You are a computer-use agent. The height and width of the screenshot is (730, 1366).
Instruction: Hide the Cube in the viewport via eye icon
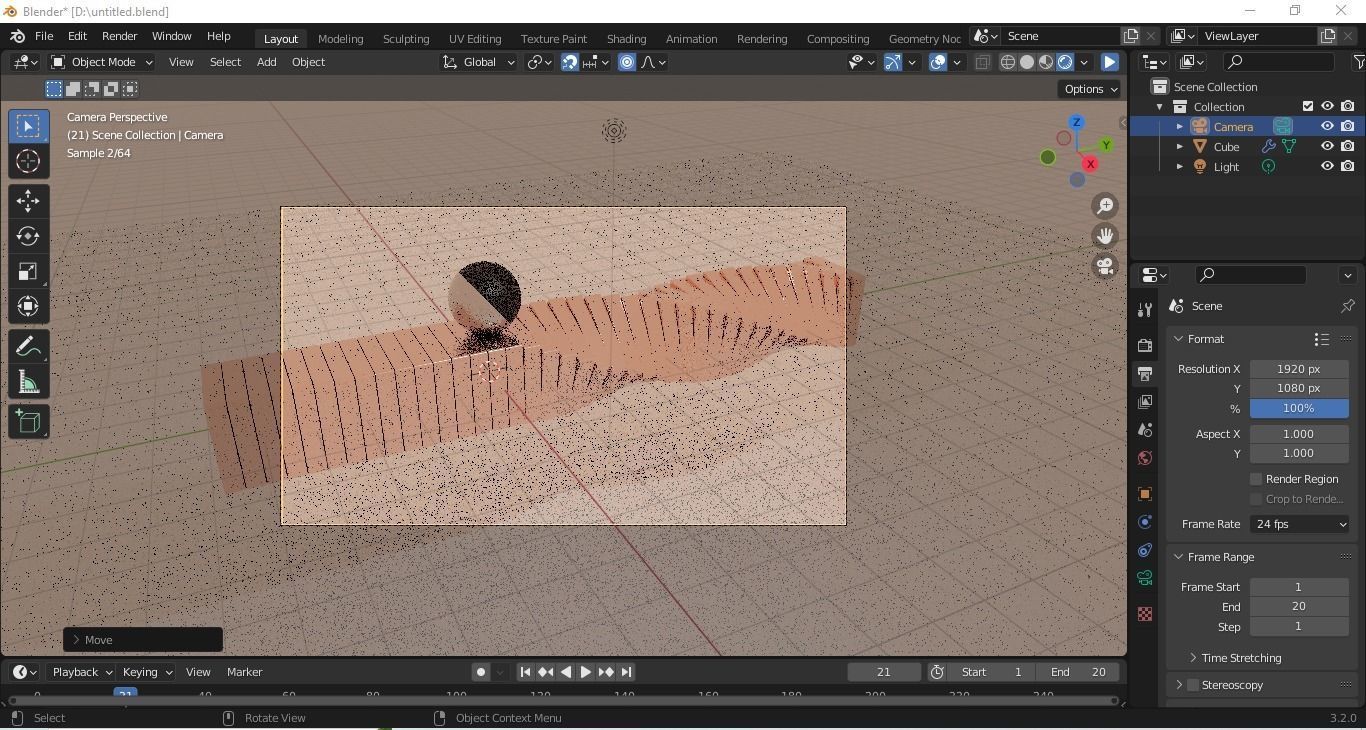click(1327, 147)
